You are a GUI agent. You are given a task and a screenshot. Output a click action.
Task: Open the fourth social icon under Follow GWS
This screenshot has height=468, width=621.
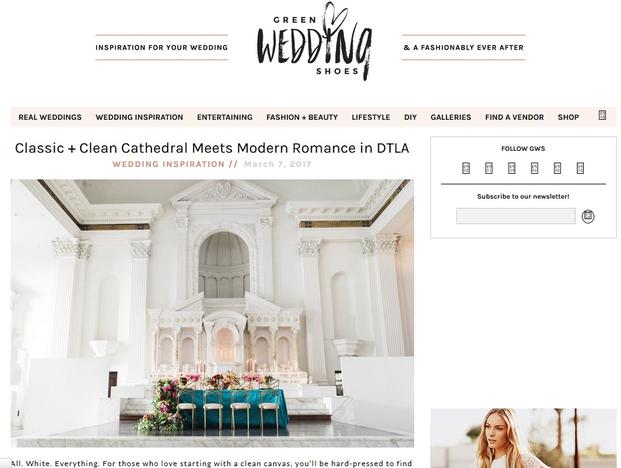pyautogui.click(x=534, y=168)
